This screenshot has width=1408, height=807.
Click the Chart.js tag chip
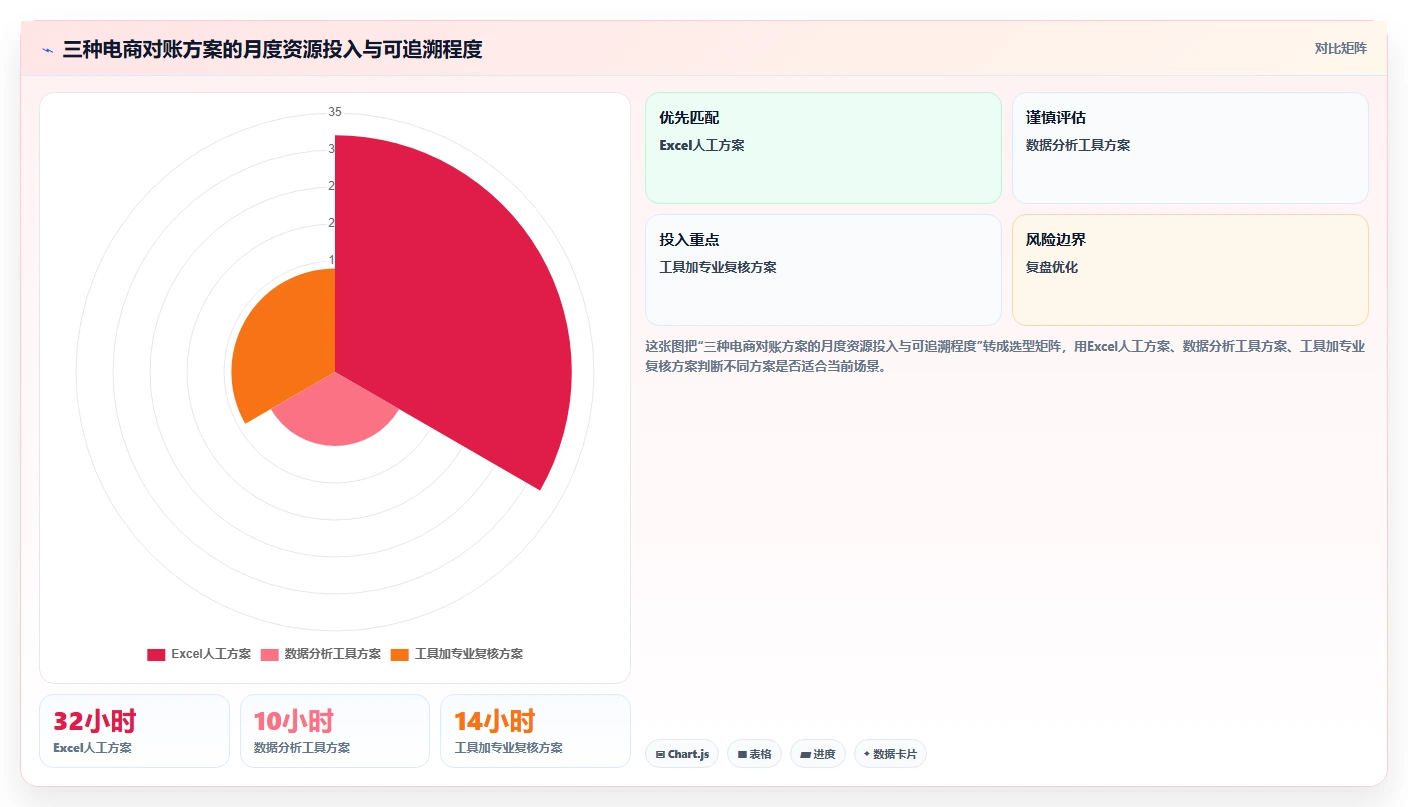(x=682, y=754)
